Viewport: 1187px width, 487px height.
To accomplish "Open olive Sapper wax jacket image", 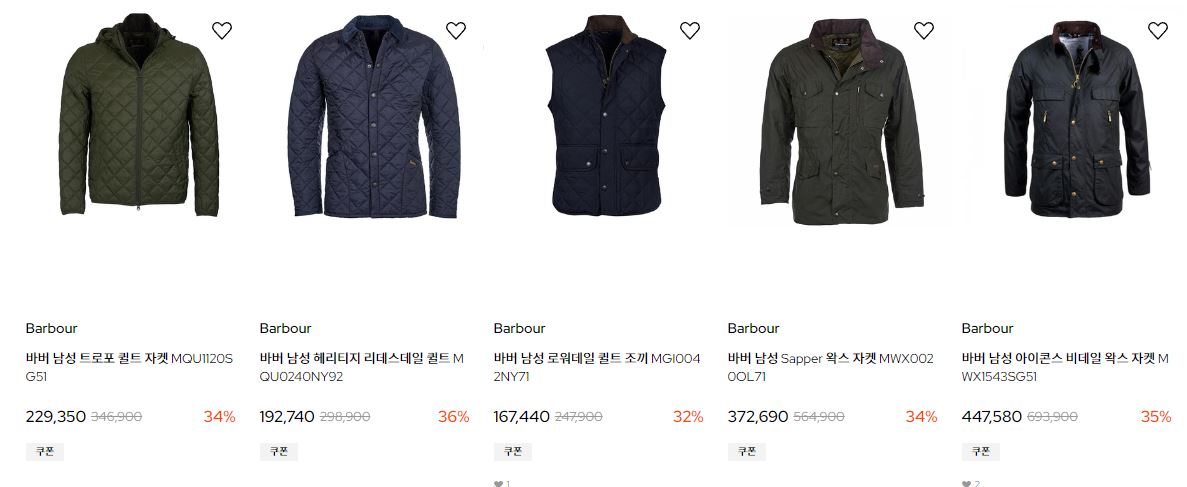I will (x=842, y=121).
